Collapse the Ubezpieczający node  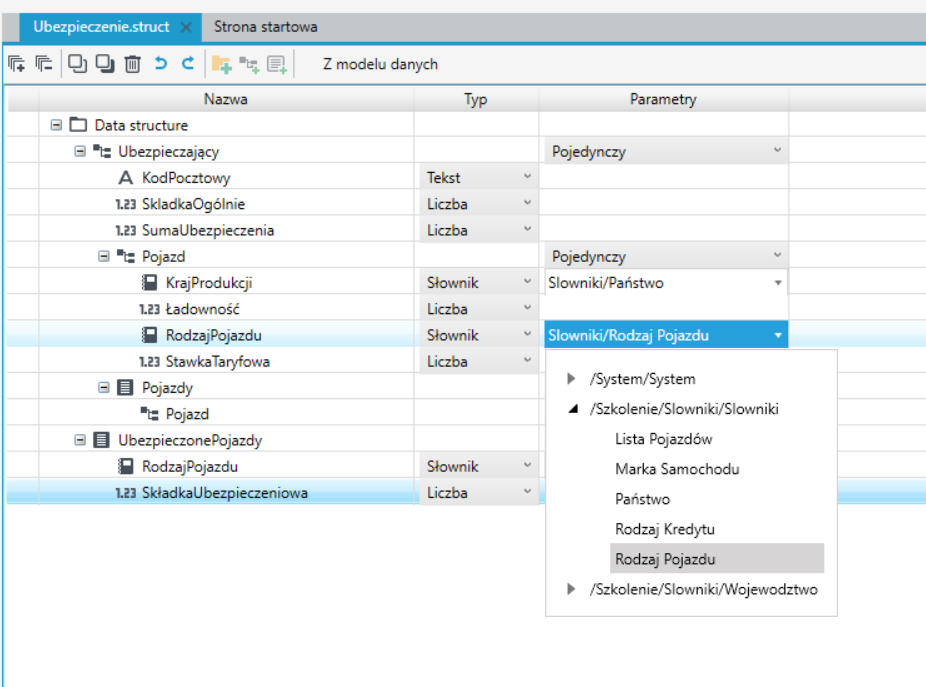[x=80, y=151]
